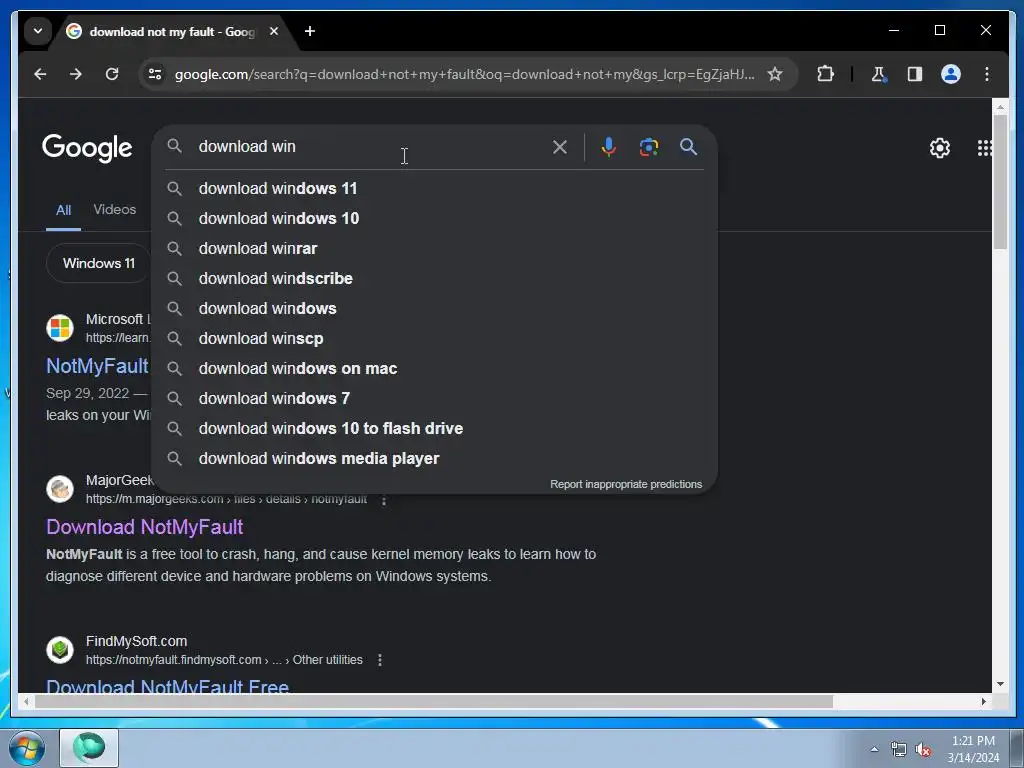Choose suggestion 'download windscribe'
This screenshot has height=768, width=1024.
[x=434, y=279]
